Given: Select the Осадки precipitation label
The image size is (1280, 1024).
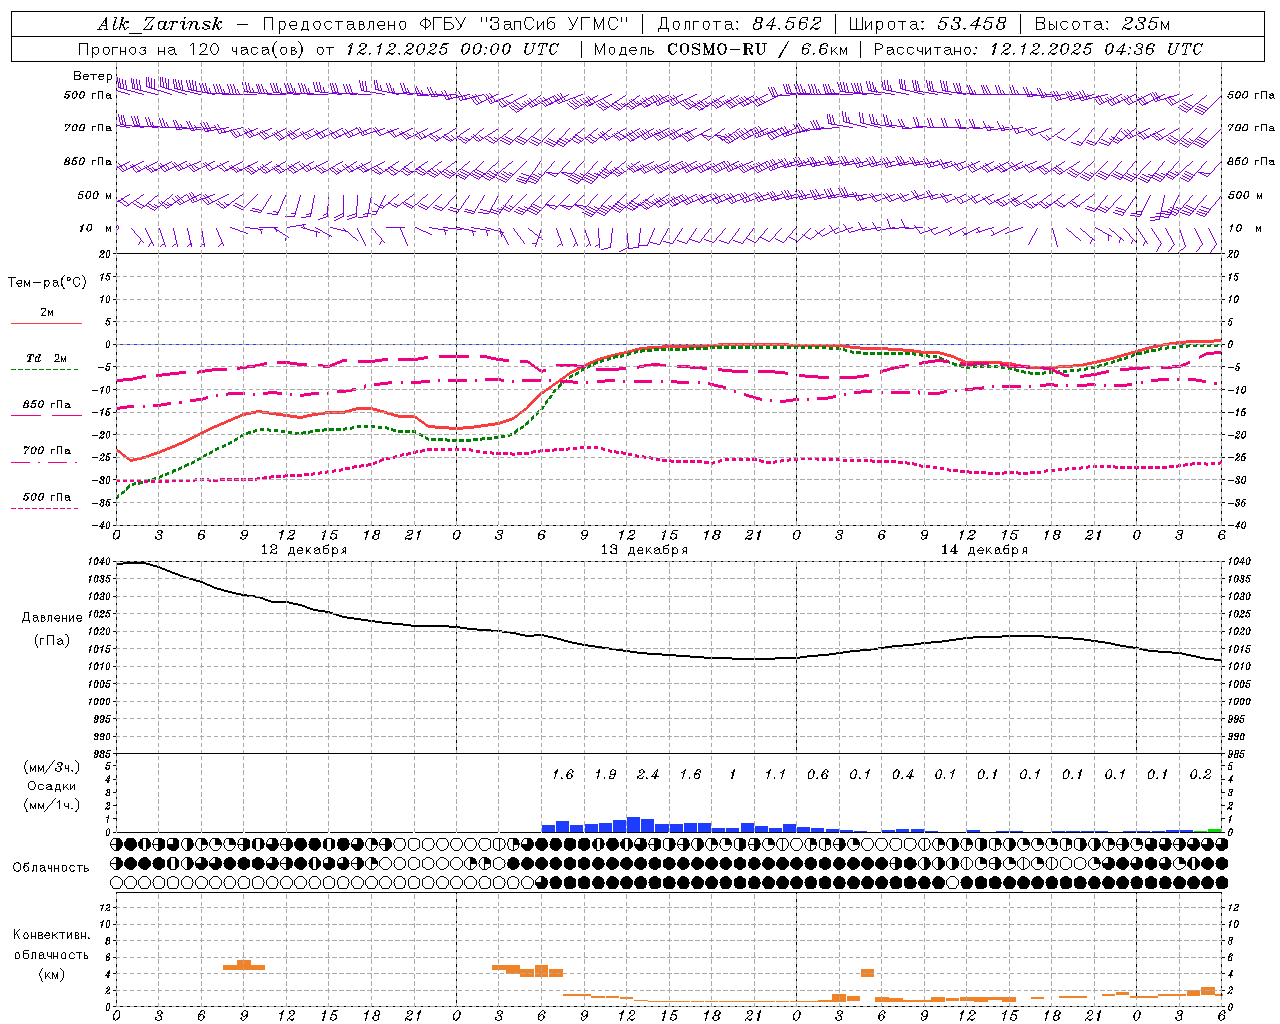Looking at the screenshot, I should [x=52, y=786].
